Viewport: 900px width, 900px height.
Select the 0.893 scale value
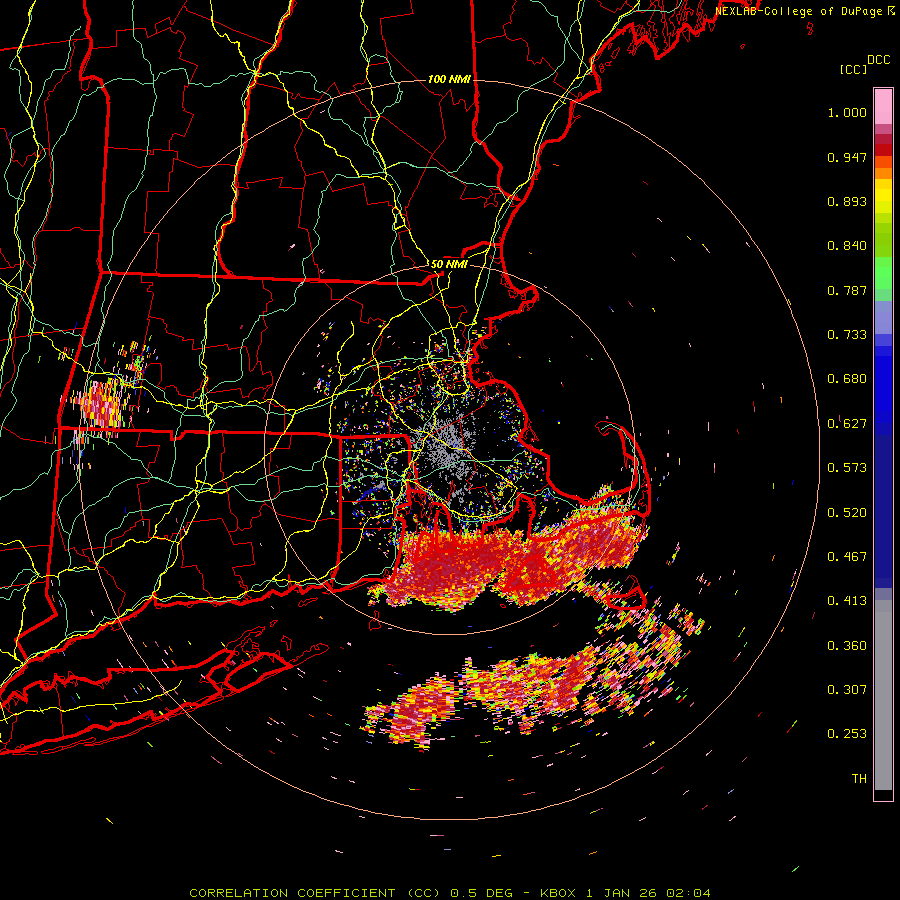[x=847, y=201]
